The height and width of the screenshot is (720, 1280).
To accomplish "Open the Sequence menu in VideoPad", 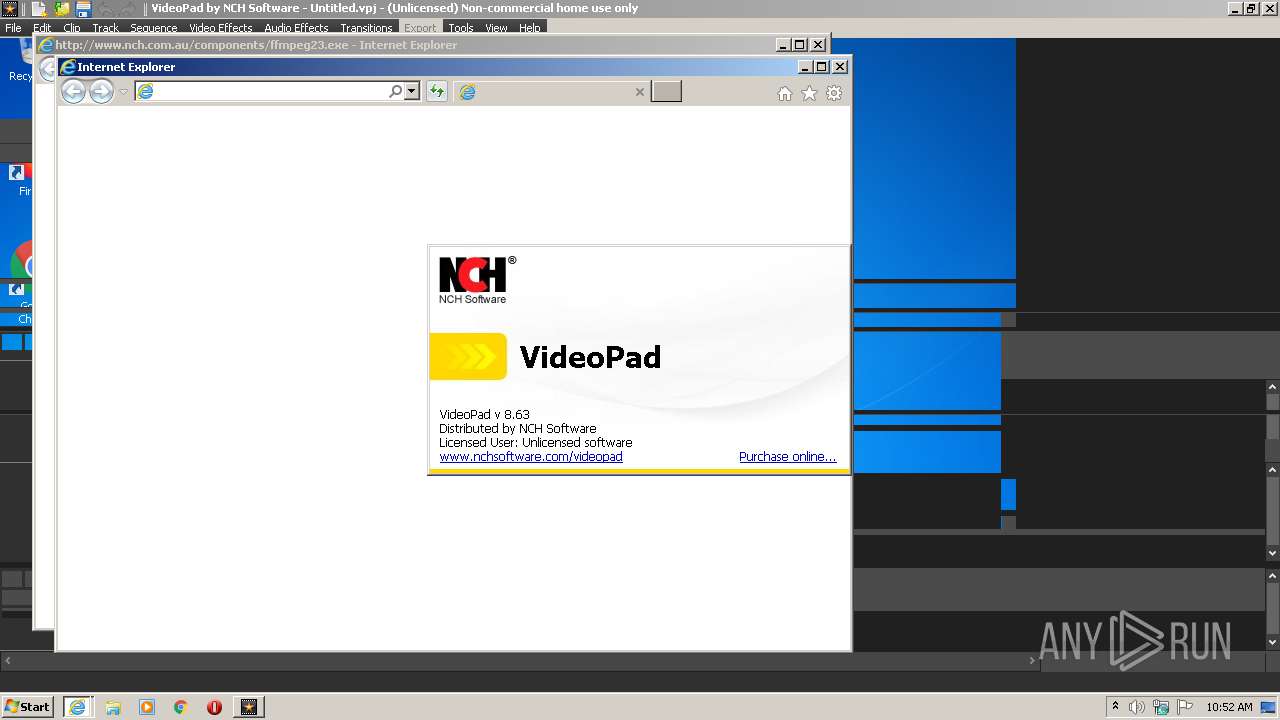I will click(x=153, y=28).
